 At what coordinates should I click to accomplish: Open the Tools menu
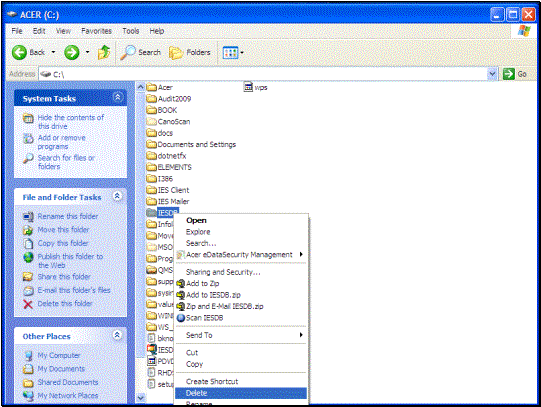click(x=130, y=31)
